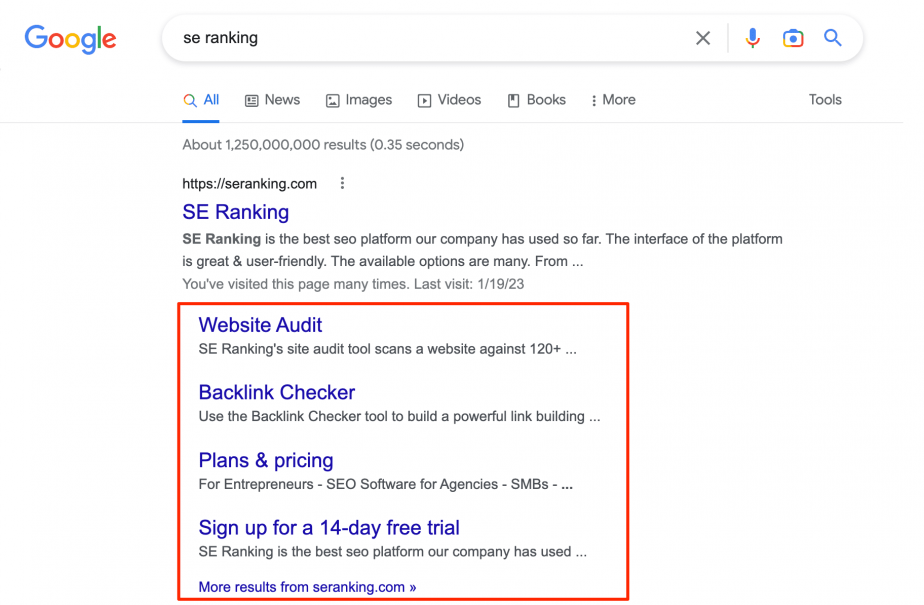
Task: Expand the More search categories dropdown
Action: (612, 100)
